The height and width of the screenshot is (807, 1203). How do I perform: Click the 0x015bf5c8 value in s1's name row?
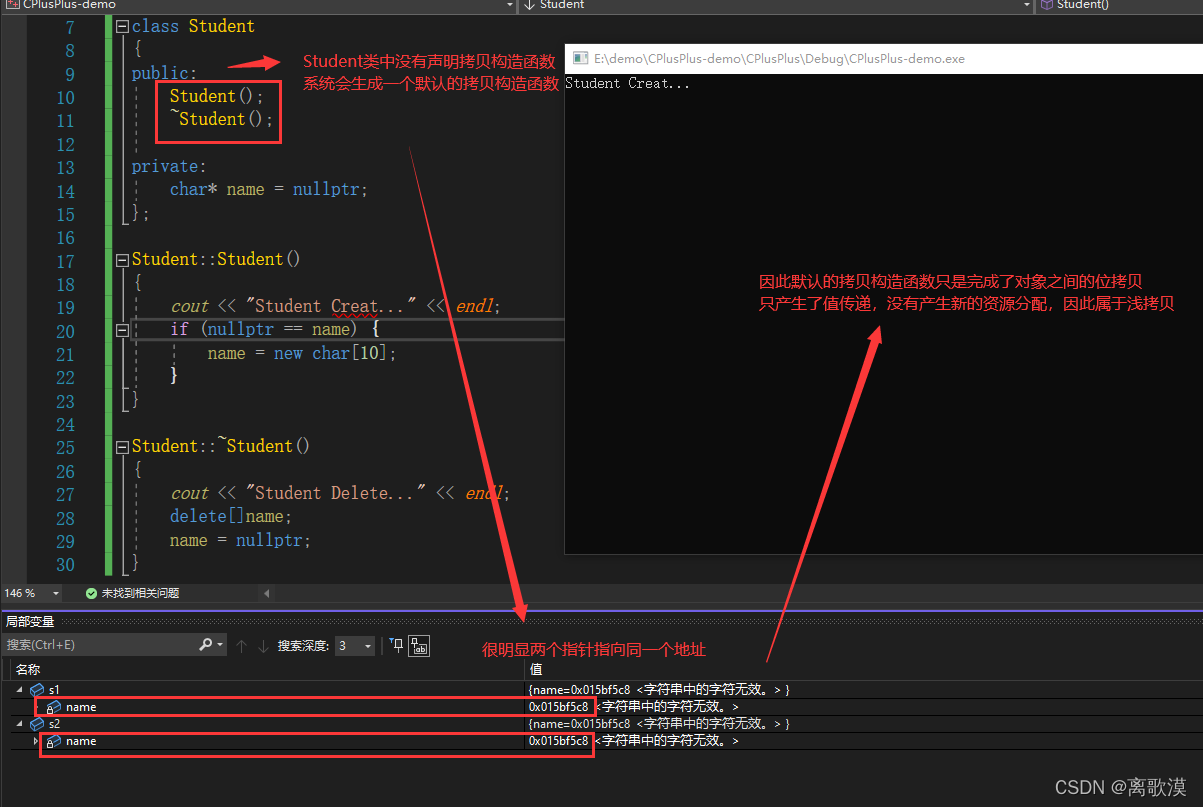click(558, 707)
